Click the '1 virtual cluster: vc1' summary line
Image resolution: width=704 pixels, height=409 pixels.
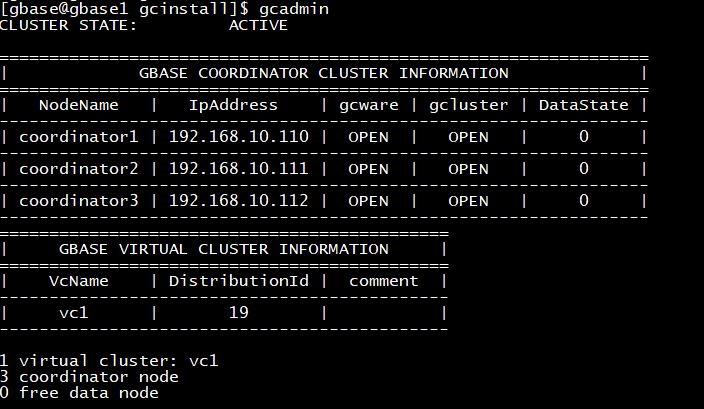pyautogui.click(x=109, y=361)
